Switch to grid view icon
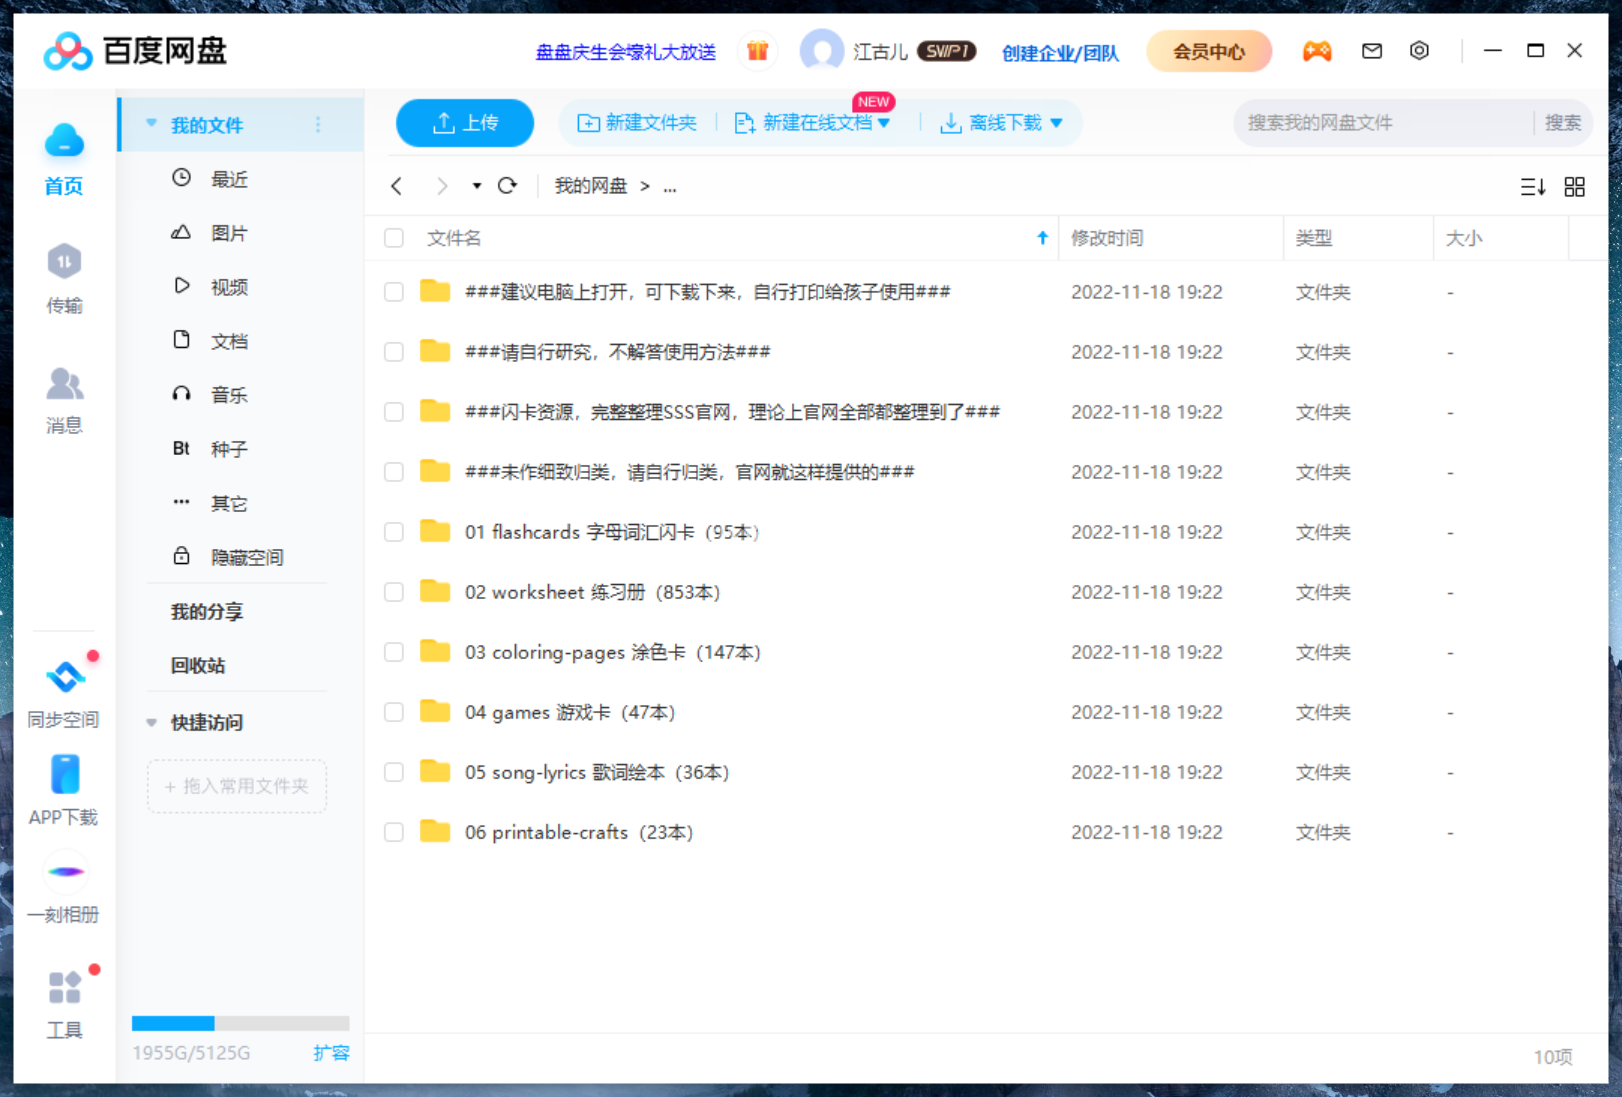Viewport: 1622px width, 1097px height. pyautogui.click(x=1574, y=187)
